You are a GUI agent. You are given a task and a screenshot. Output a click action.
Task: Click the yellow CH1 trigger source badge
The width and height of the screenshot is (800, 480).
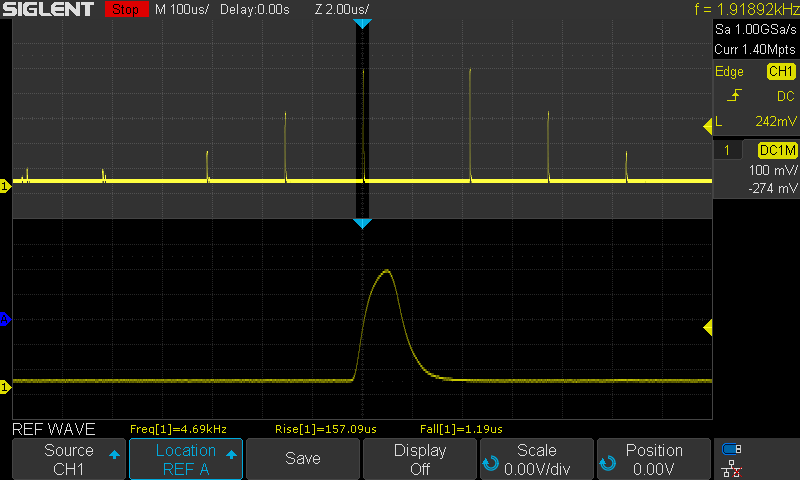coord(781,71)
